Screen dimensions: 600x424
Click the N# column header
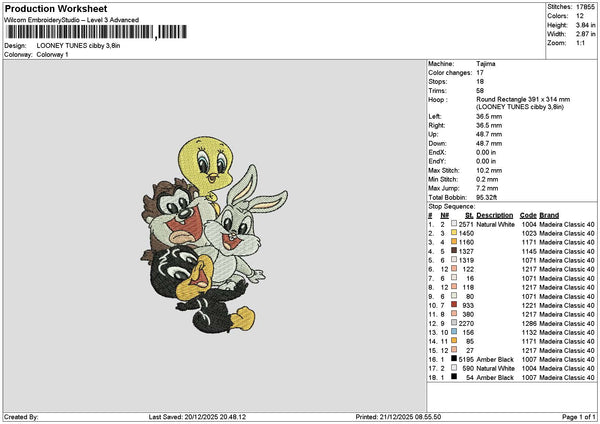tap(444, 215)
